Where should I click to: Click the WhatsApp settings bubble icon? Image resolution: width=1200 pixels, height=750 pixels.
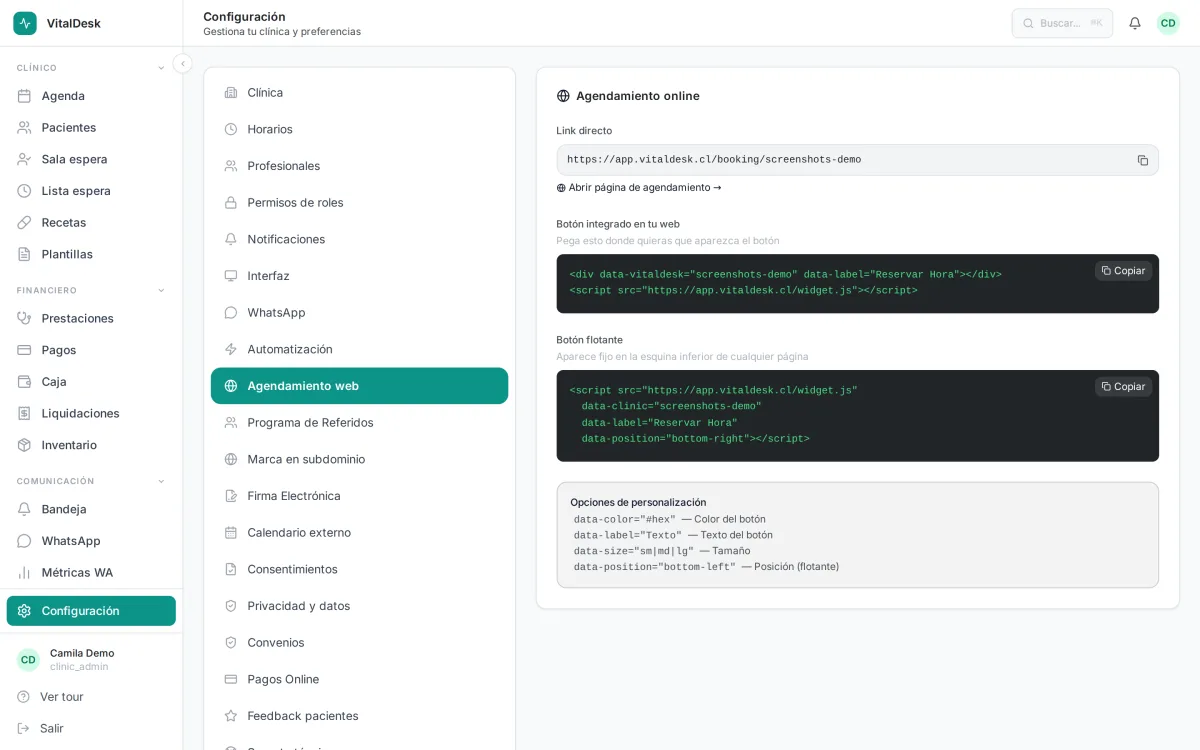click(231, 313)
